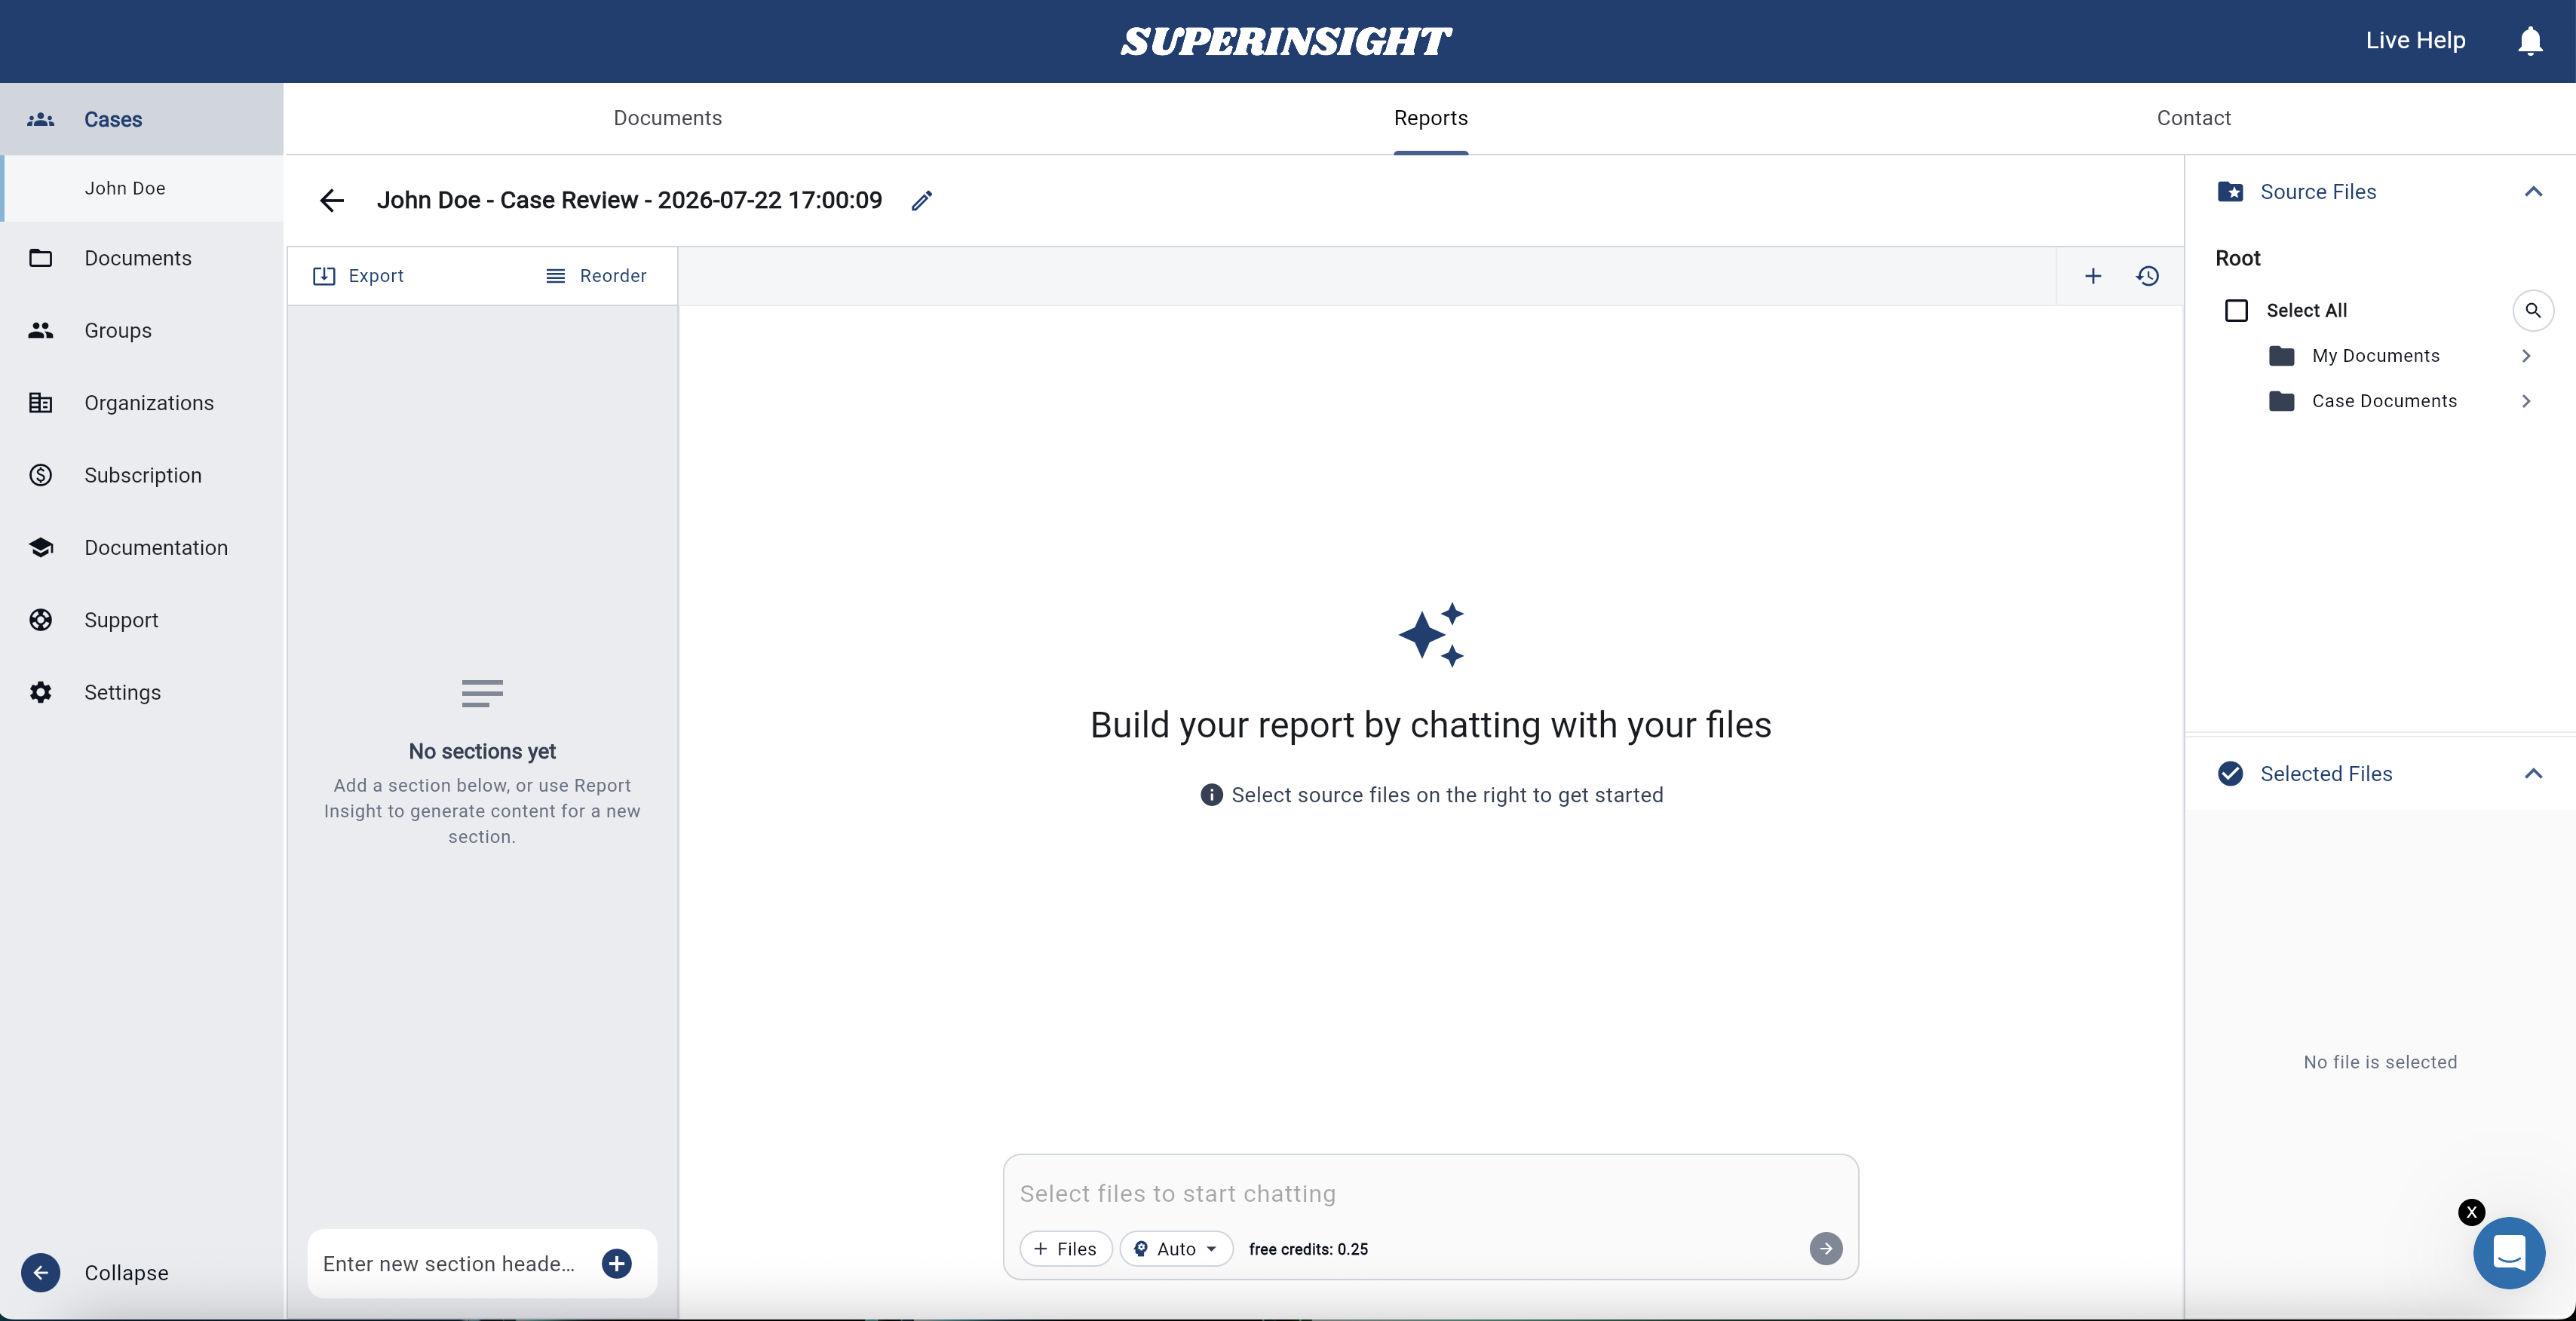
Task: Click the Source Files starred folder icon
Action: [2231, 192]
